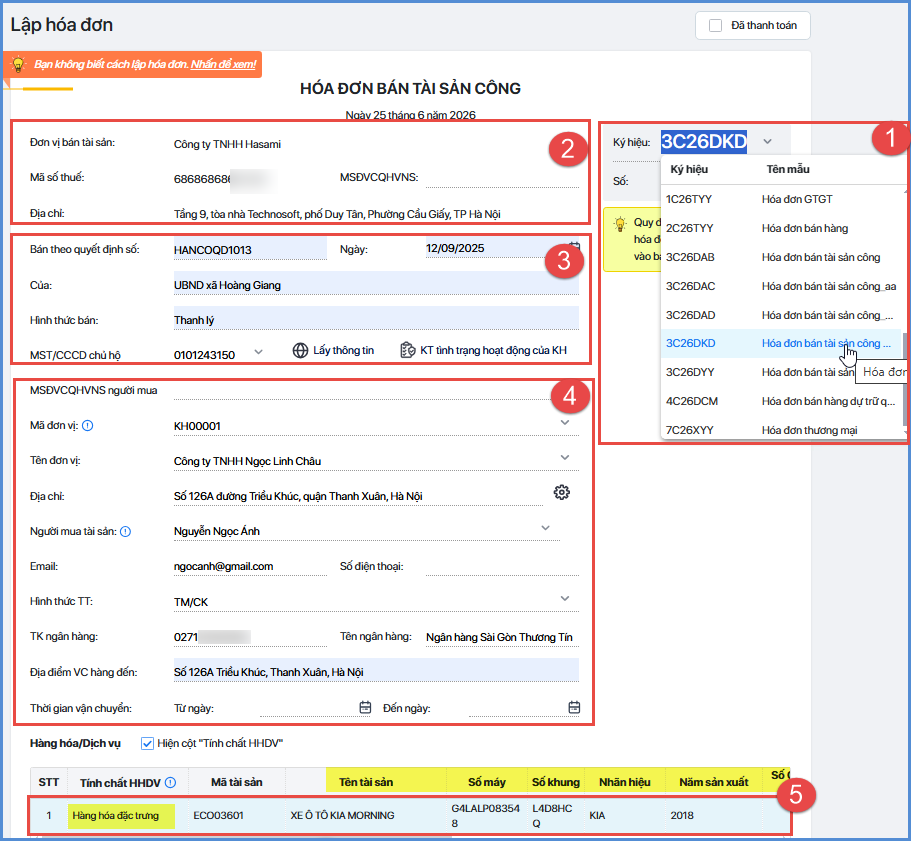Open the "Nhấn để xem!" help link
911x841 pixels.
pos(223,64)
